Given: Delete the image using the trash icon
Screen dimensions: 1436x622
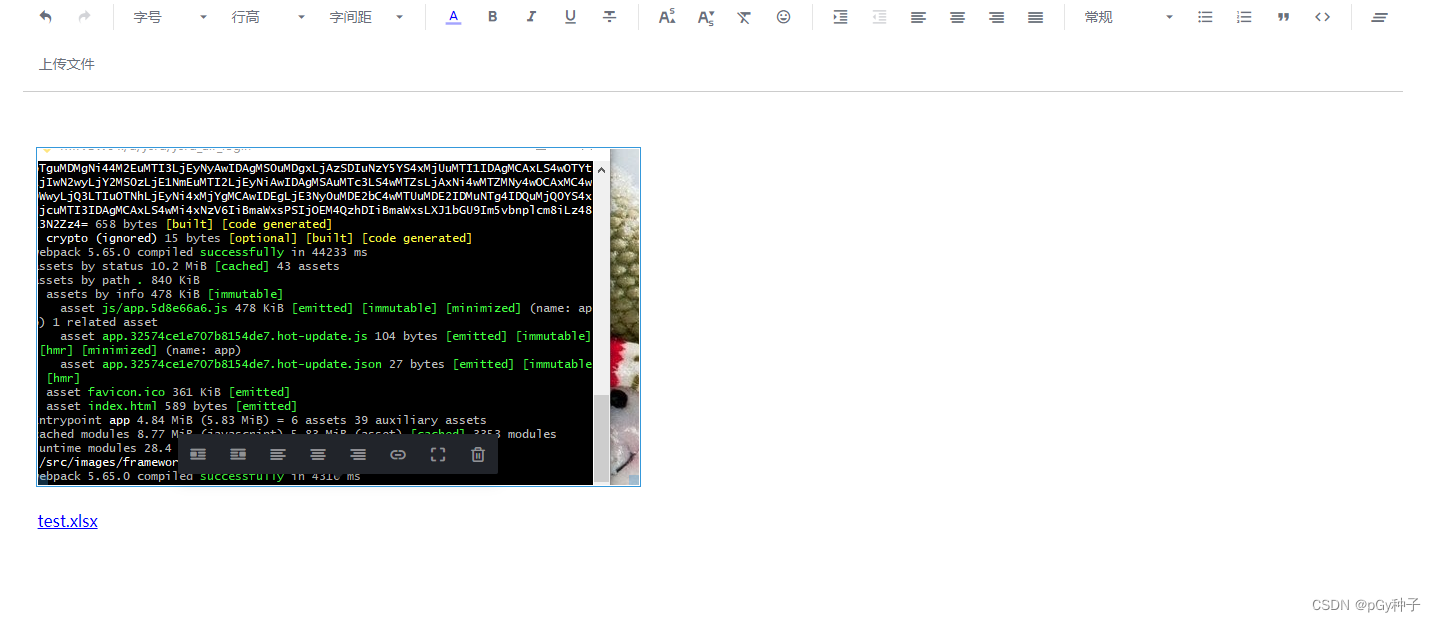Looking at the screenshot, I should [478, 454].
